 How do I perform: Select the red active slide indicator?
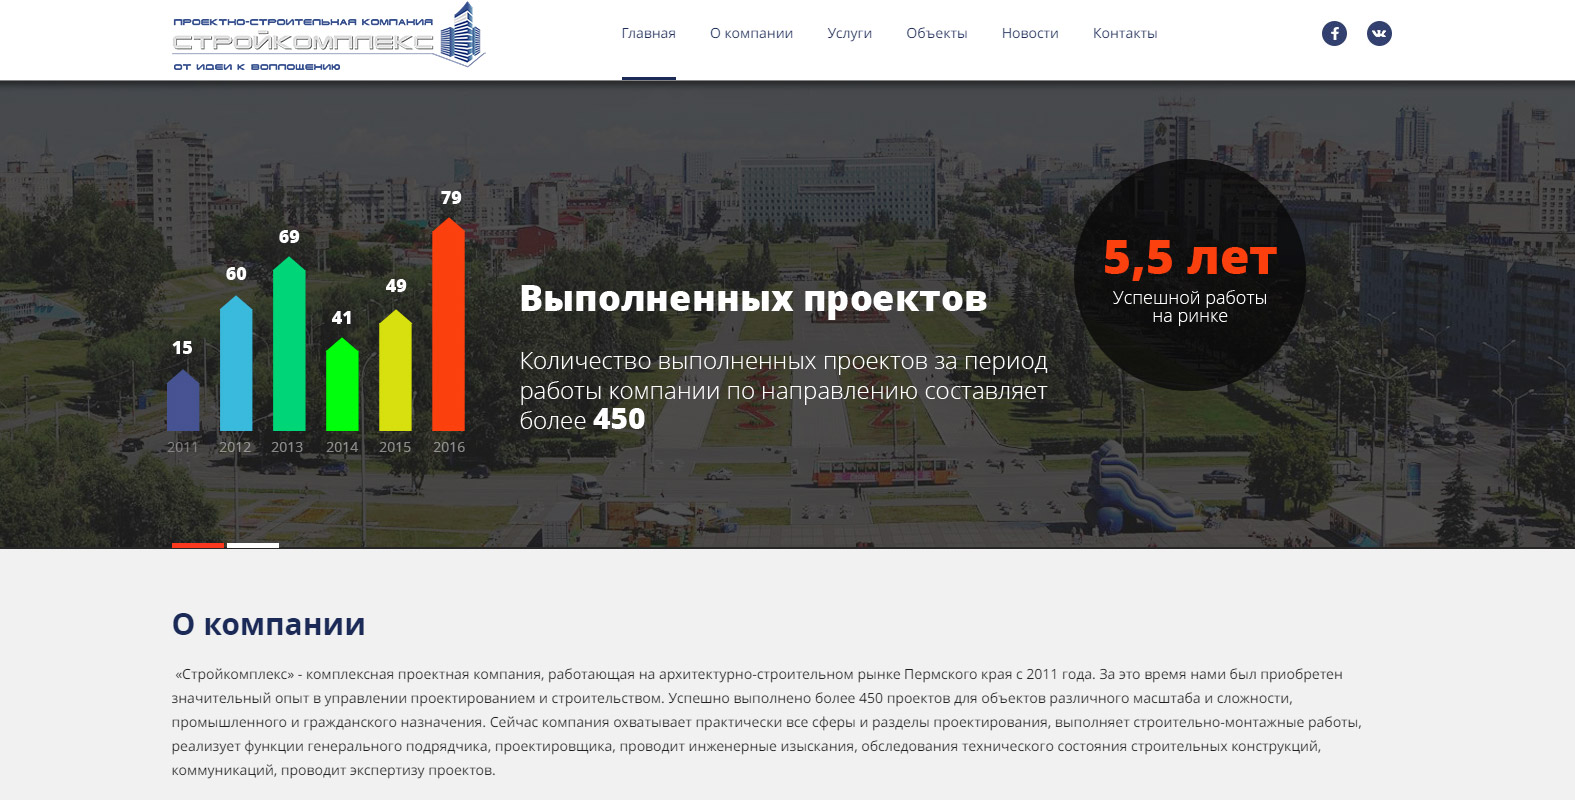[x=198, y=545]
